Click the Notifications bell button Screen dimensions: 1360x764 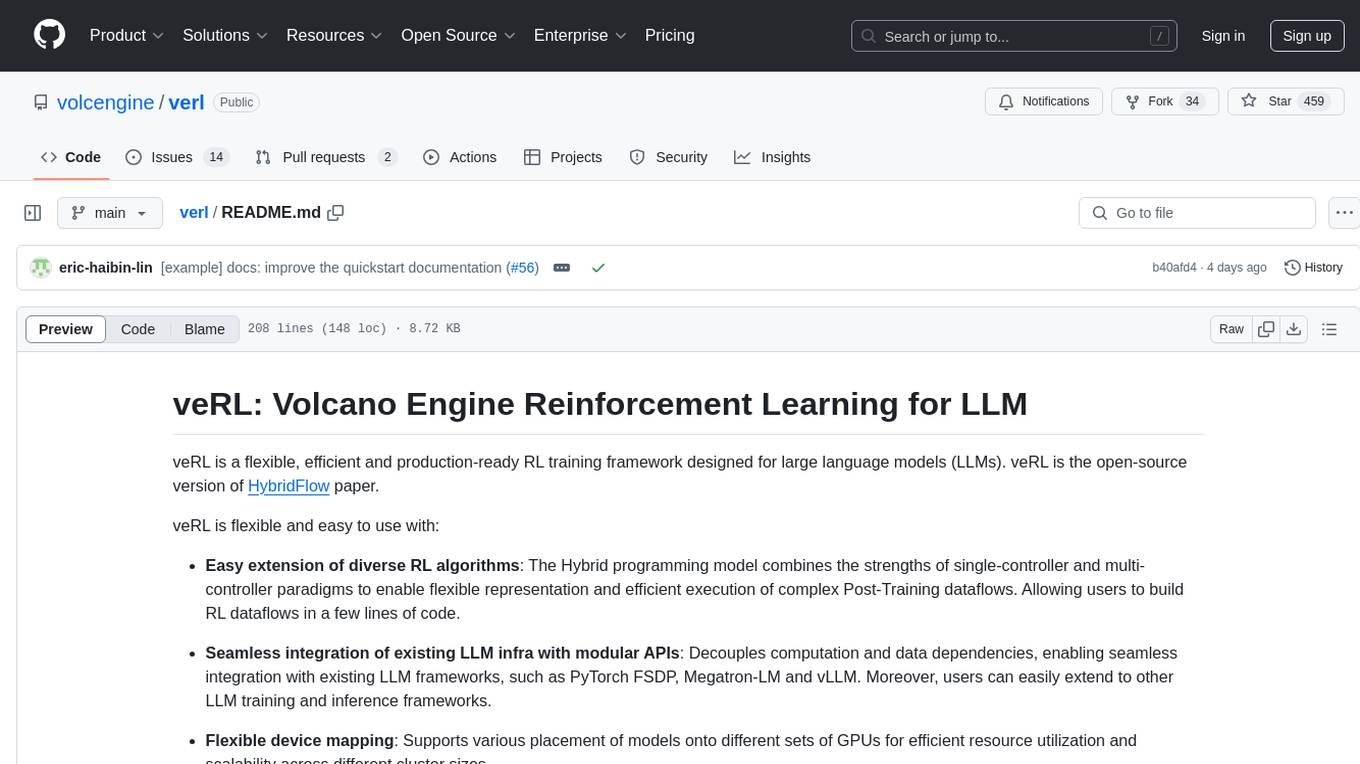pos(1044,101)
